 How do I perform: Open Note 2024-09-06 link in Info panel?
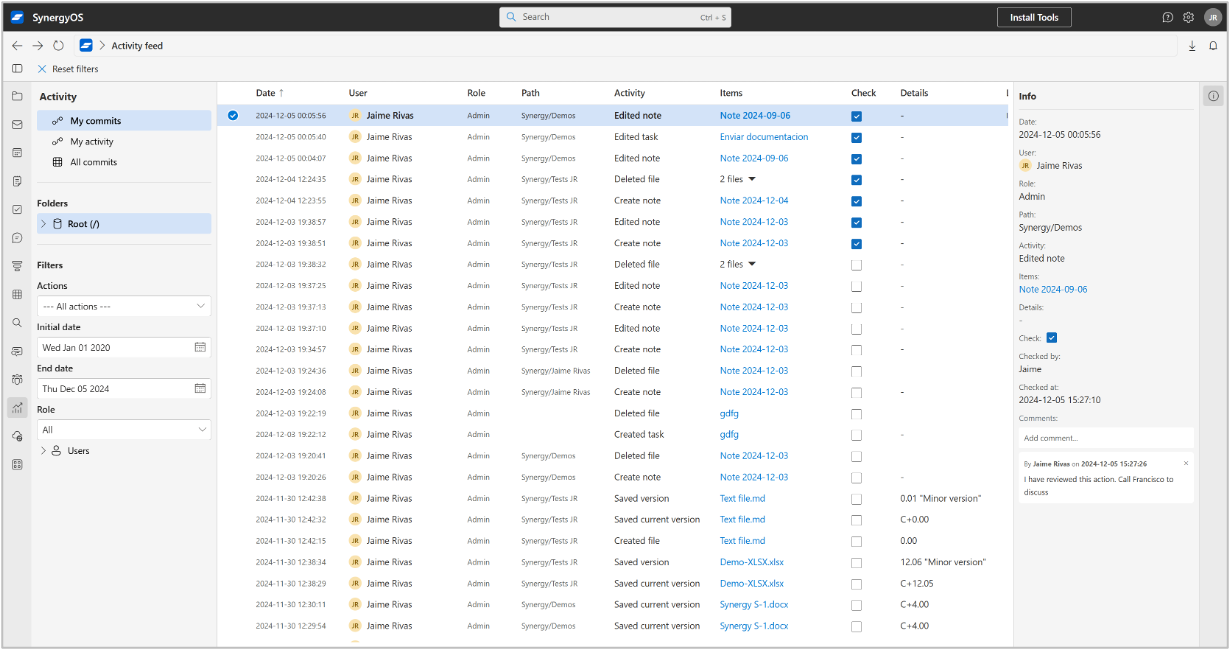tap(1053, 289)
